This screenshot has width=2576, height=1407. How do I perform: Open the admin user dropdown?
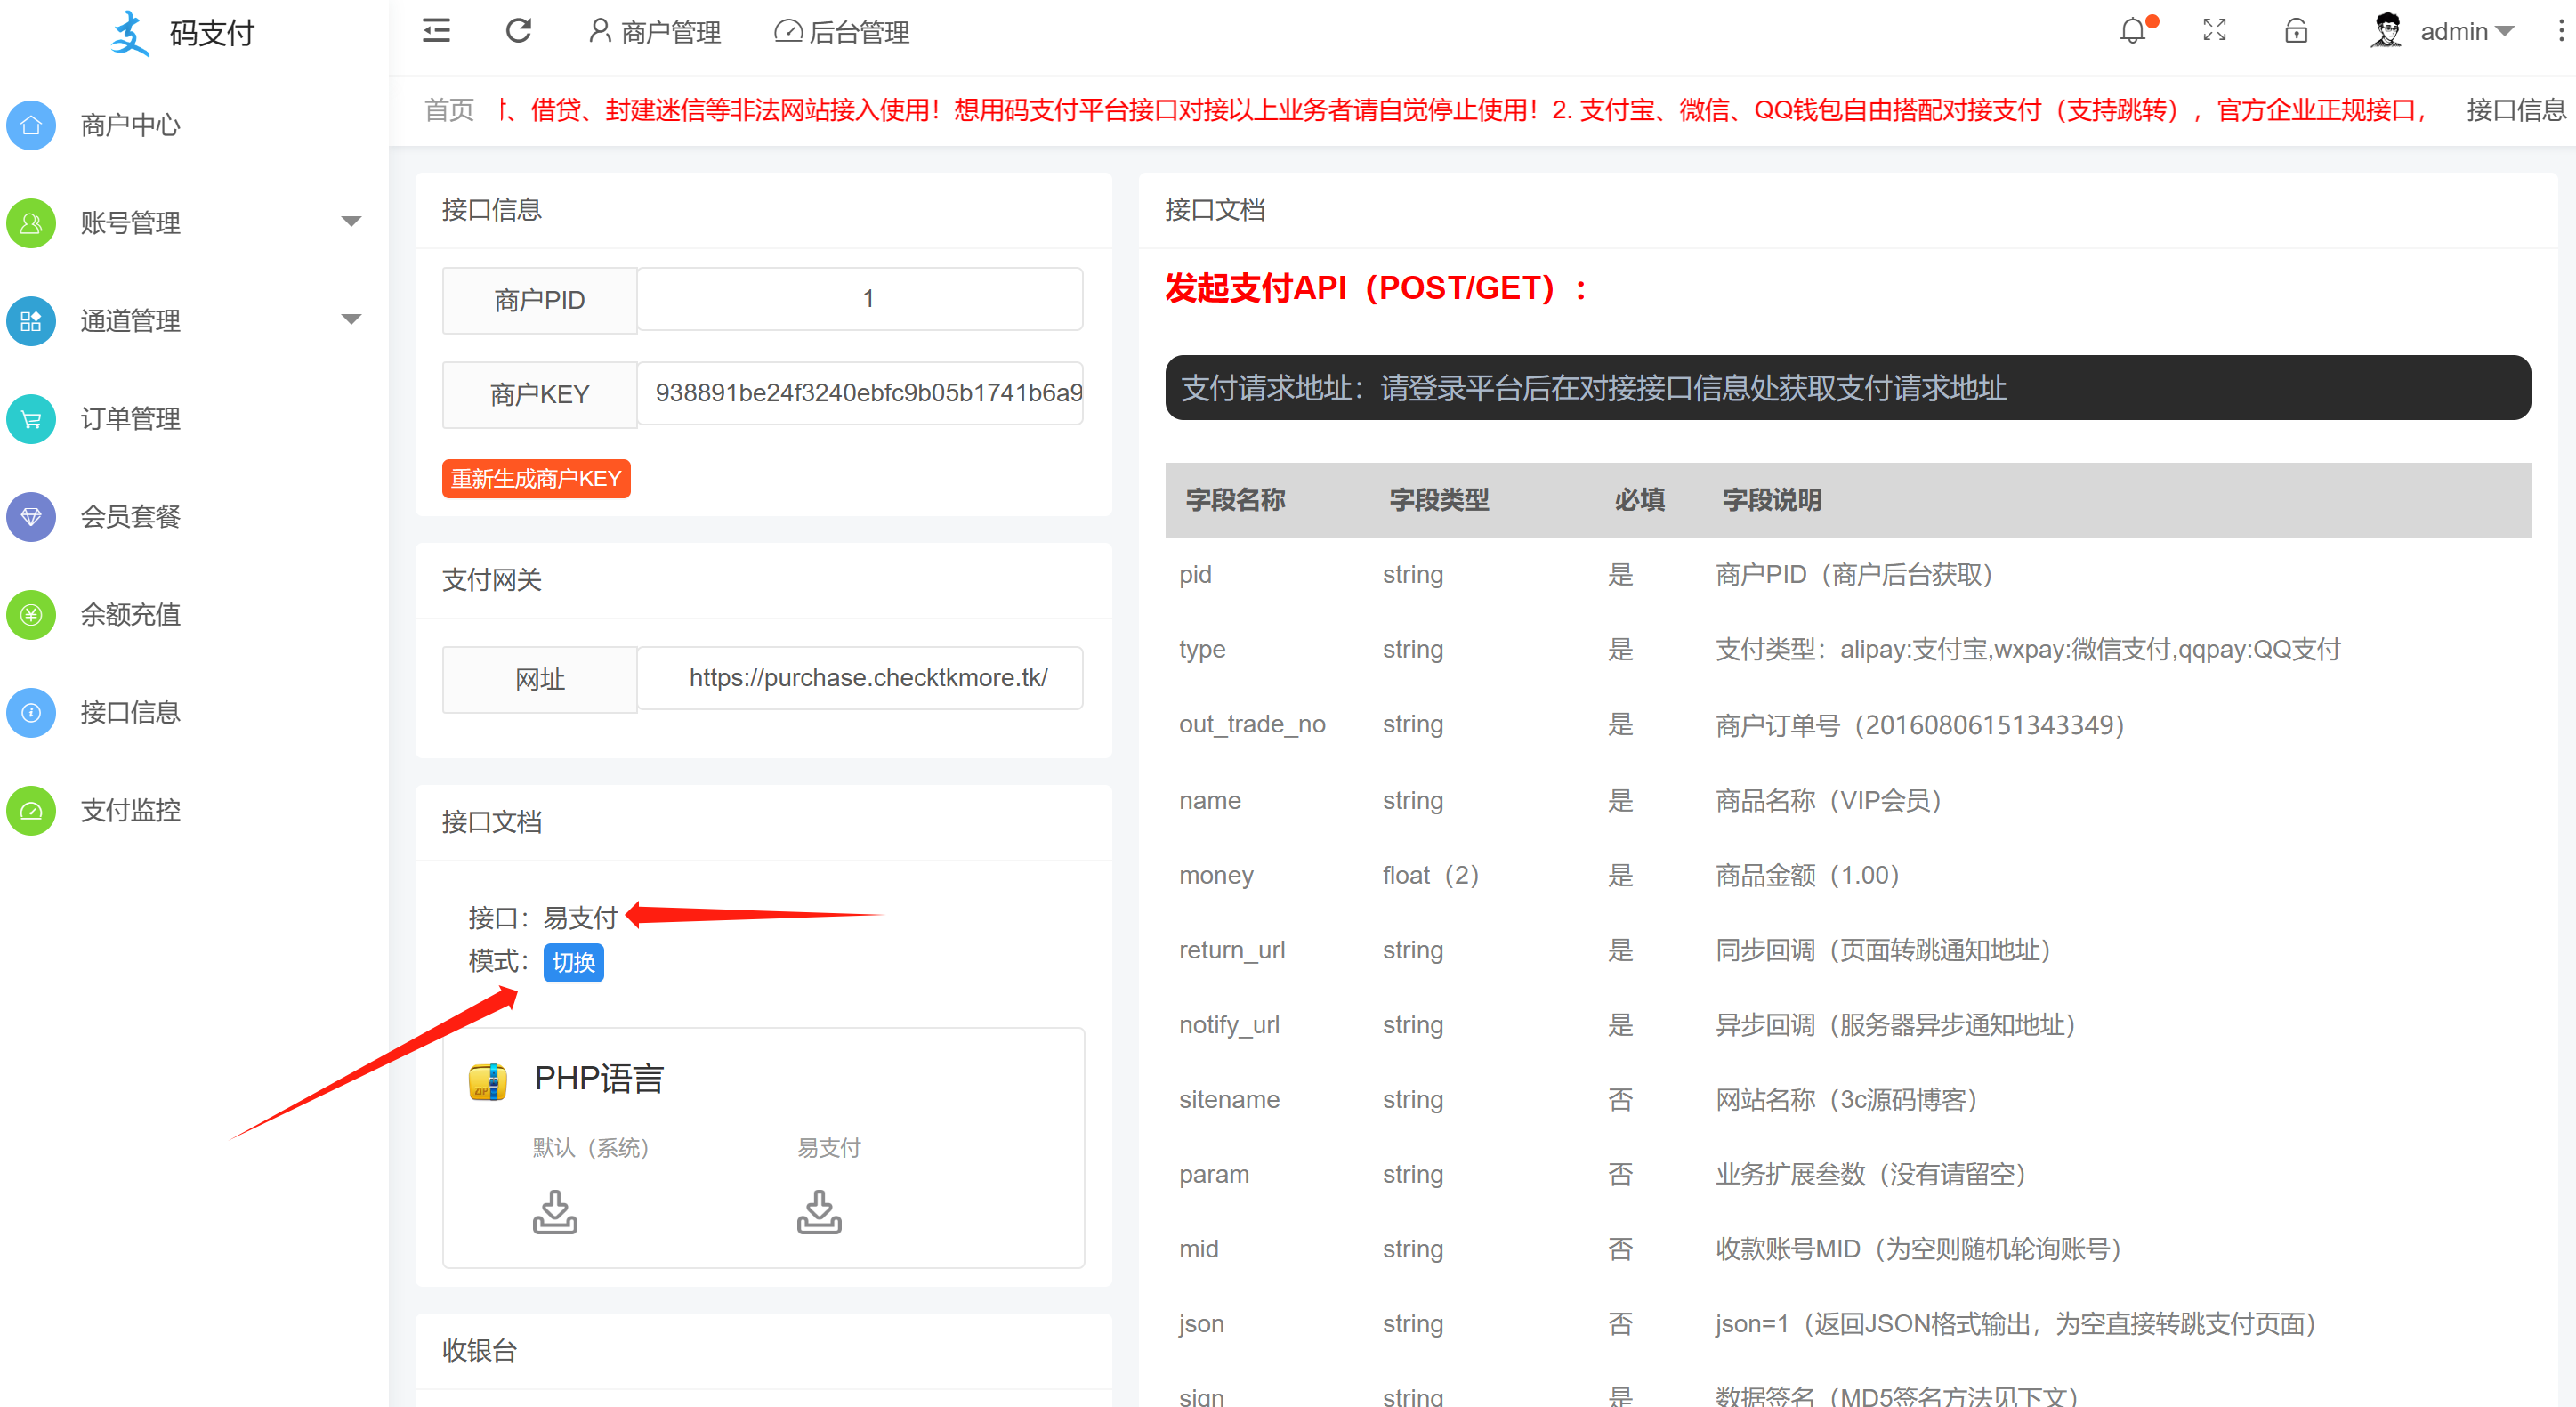pos(2466,31)
